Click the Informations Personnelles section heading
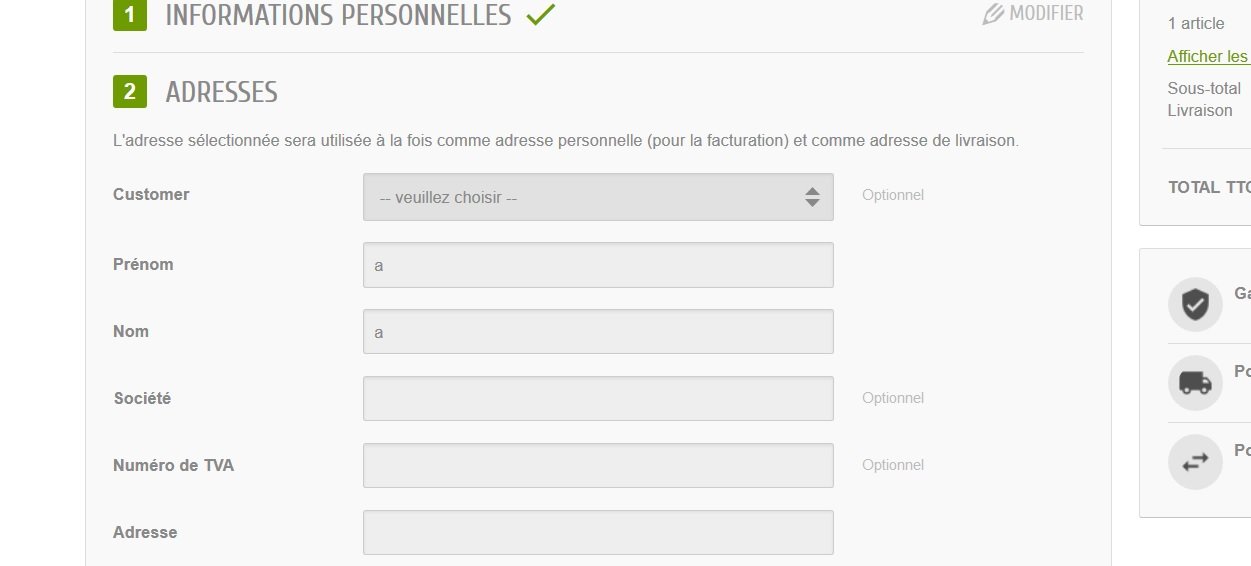The image size is (1251, 566). tap(338, 15)
